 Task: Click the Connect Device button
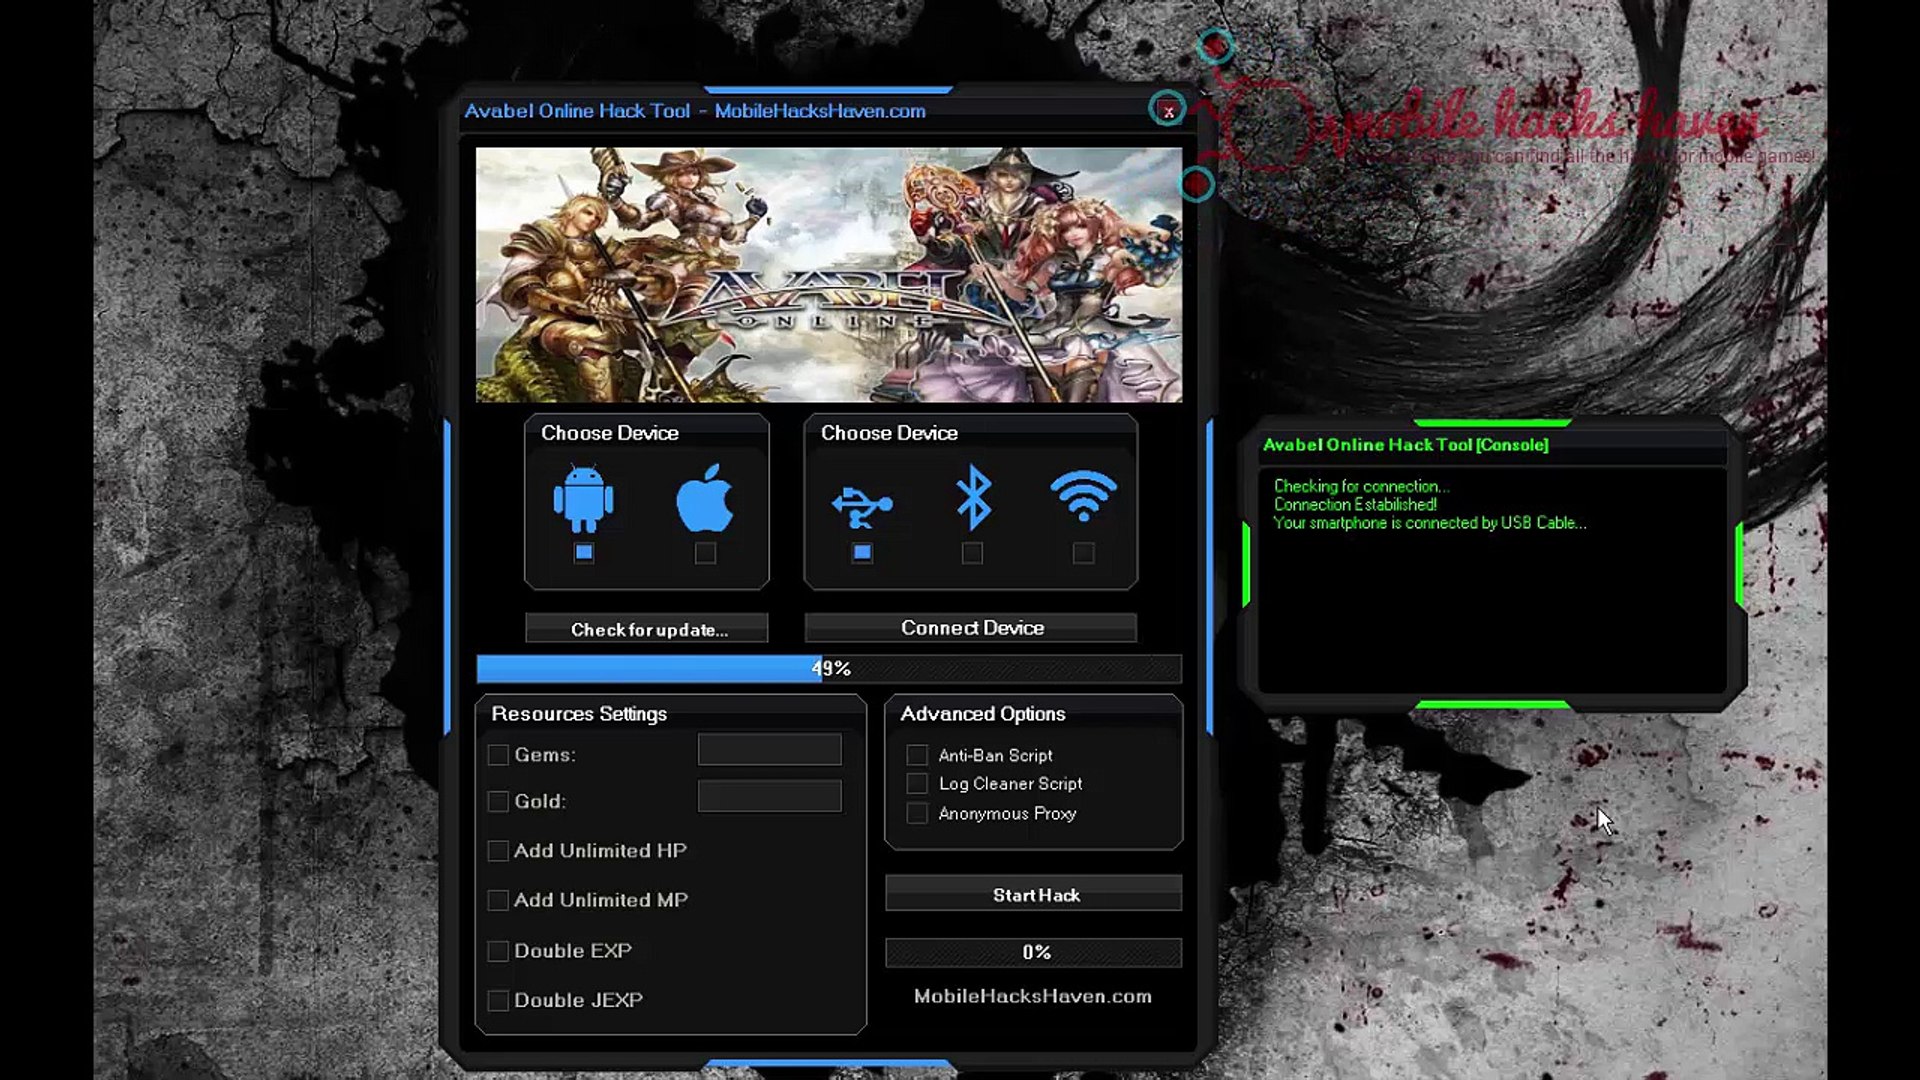970,627
